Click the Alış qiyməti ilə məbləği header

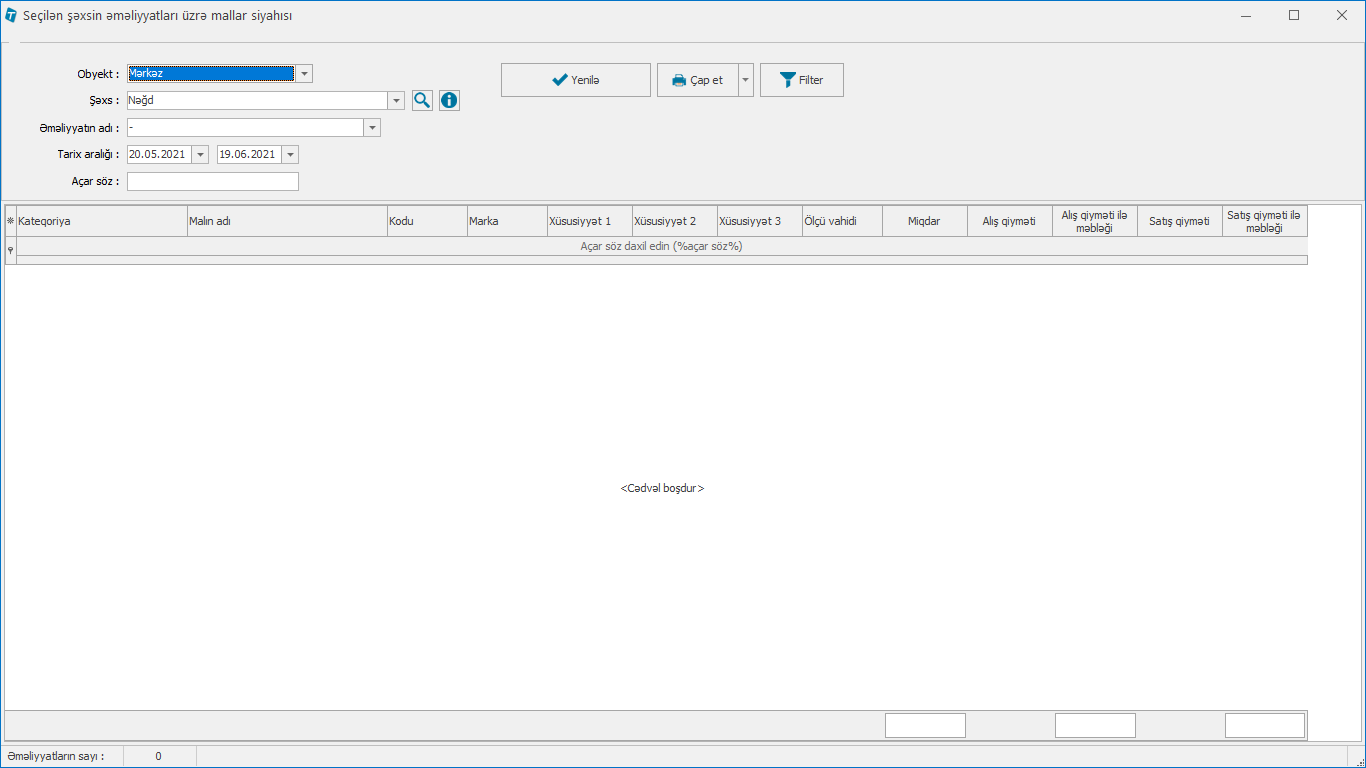click(1095, 221)
